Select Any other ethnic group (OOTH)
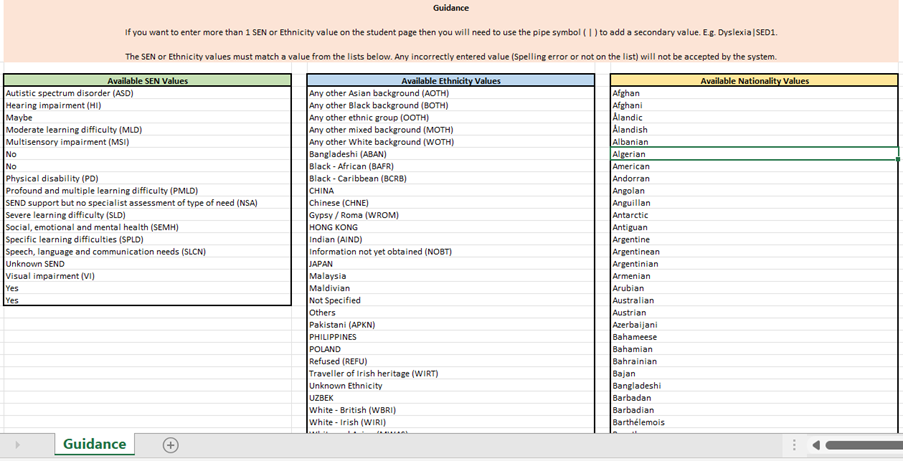The height and width of the screenshot is (461, 903). click(451, 117)
